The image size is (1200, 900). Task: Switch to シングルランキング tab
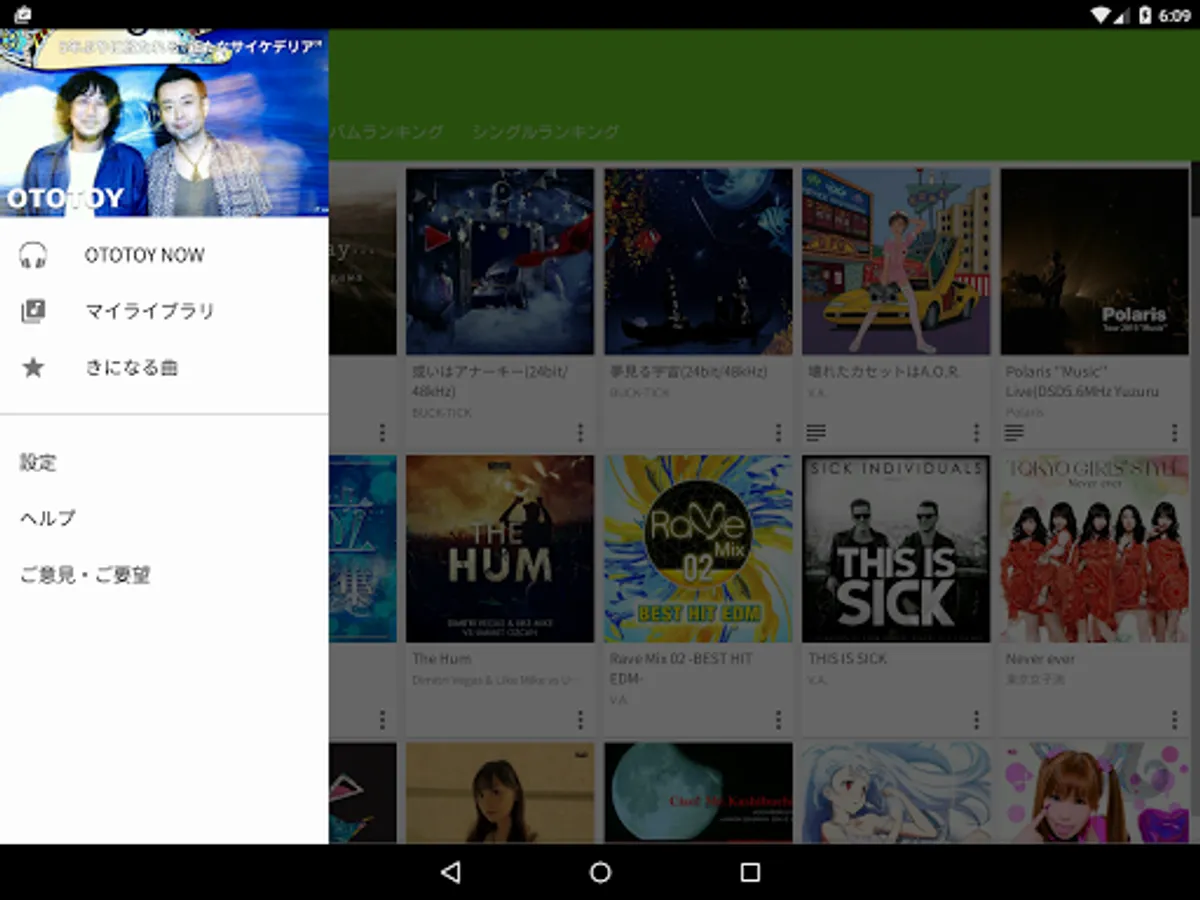click(x=546, y=132)
